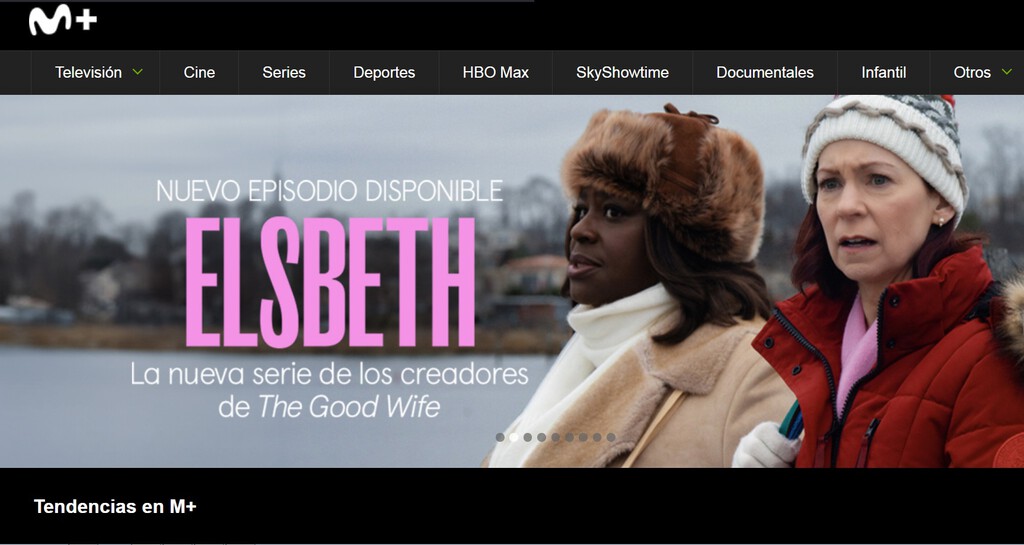
Task: Click the Movistar Plus+ logo
Action: [x=63, y=20]
